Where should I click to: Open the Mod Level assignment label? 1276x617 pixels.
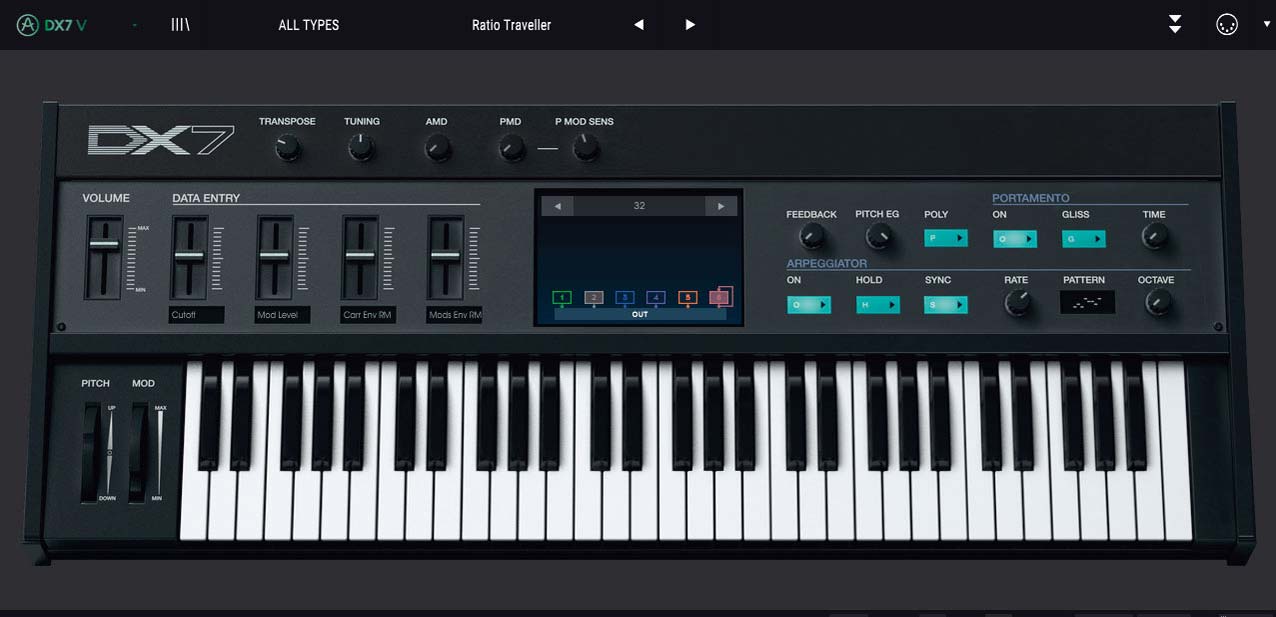point(282,315)
